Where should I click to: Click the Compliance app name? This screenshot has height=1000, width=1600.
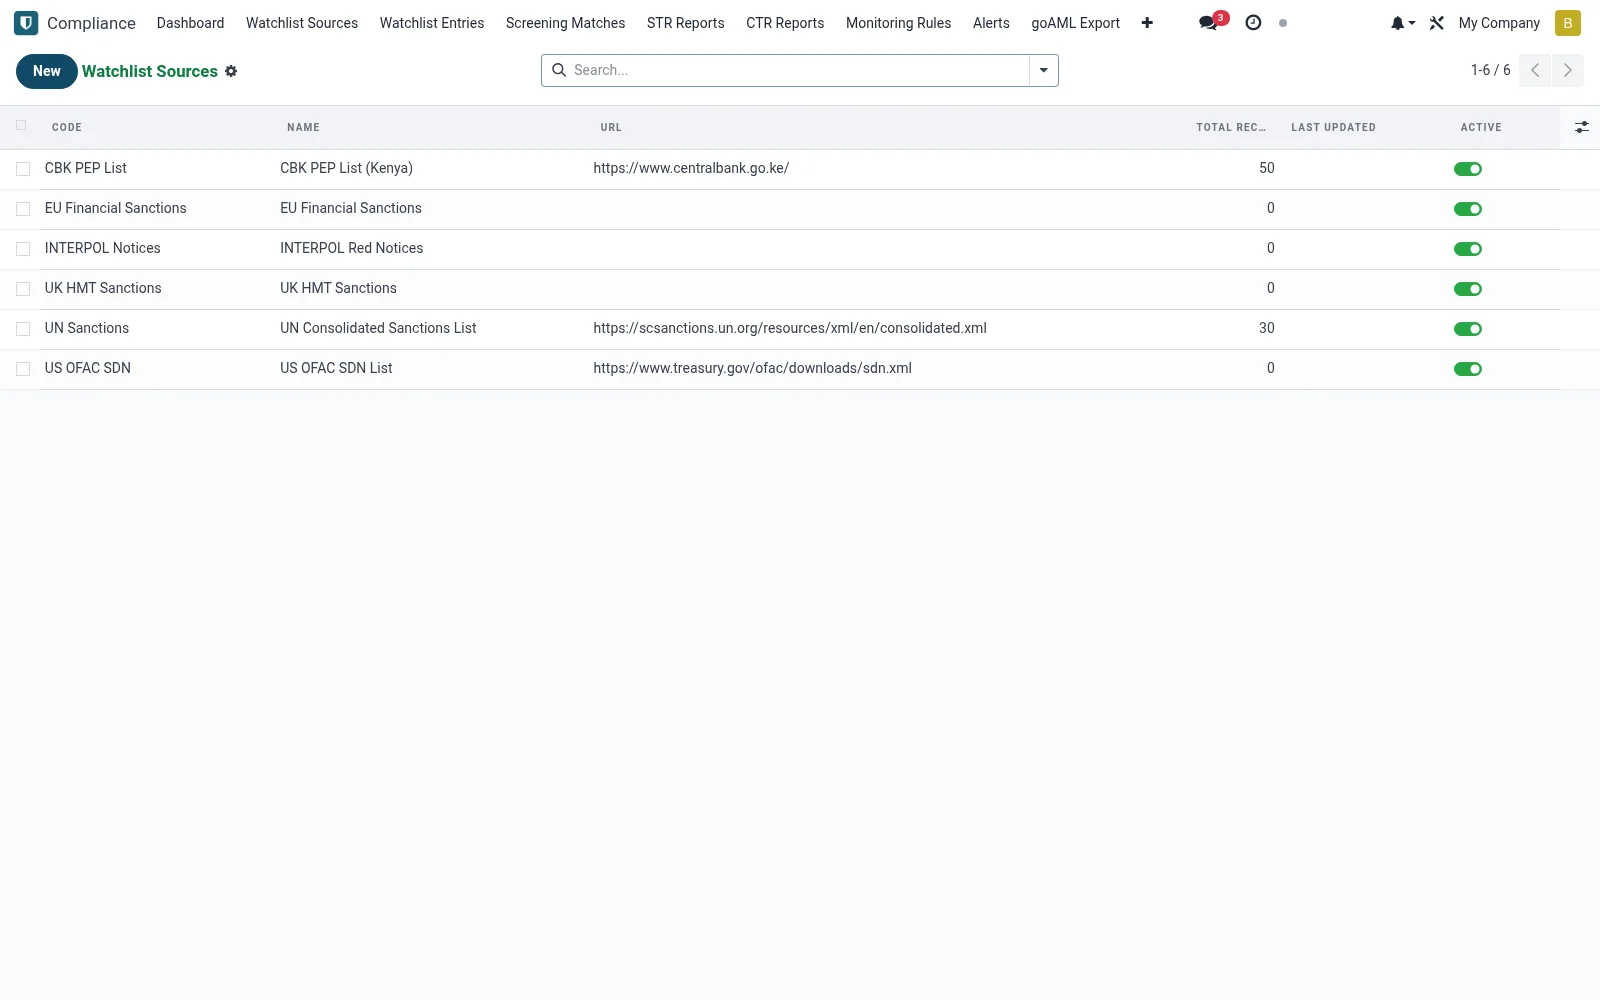[91, 23]
